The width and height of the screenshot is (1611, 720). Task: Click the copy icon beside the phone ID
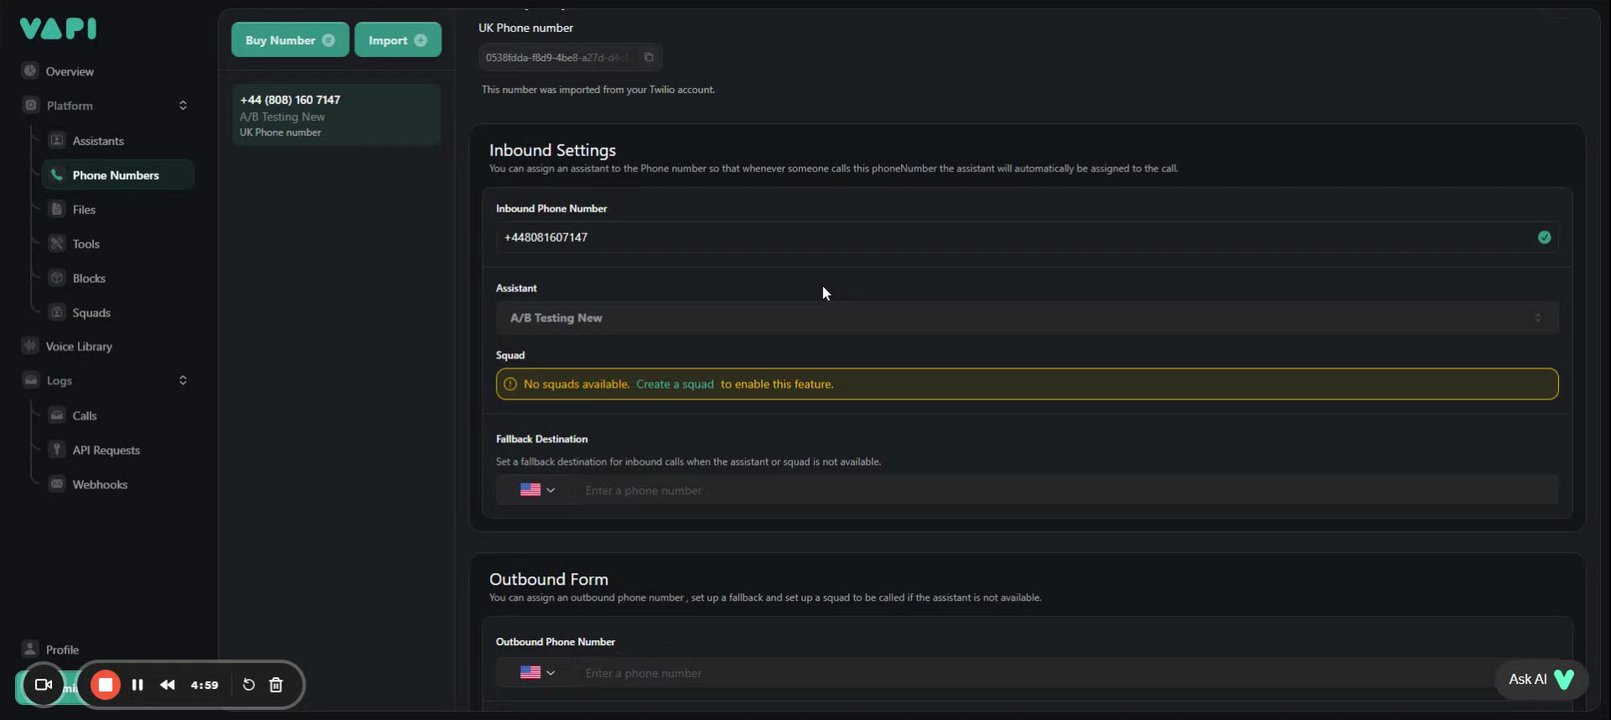(x=648, y=58)
